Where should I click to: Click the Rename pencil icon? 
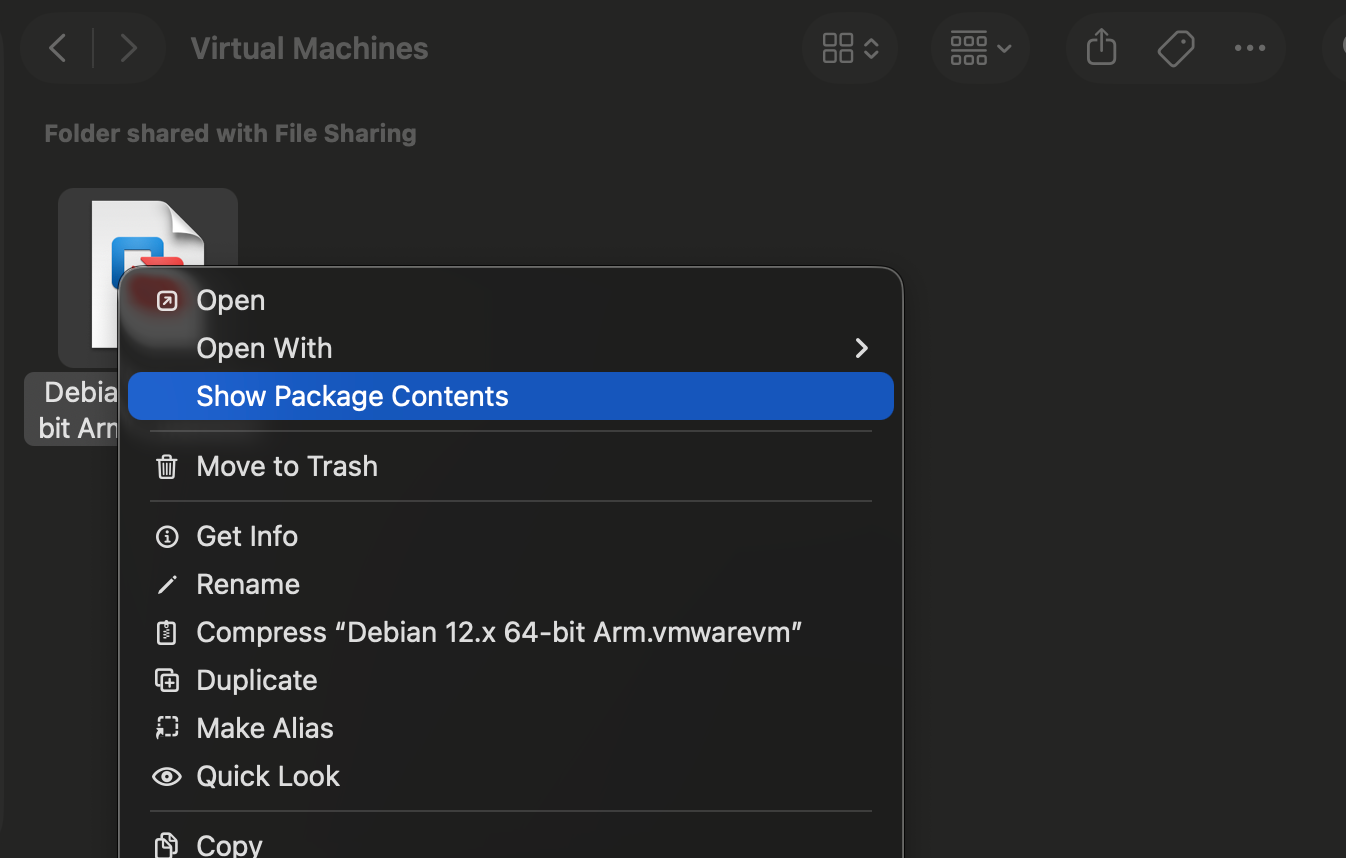167,584
